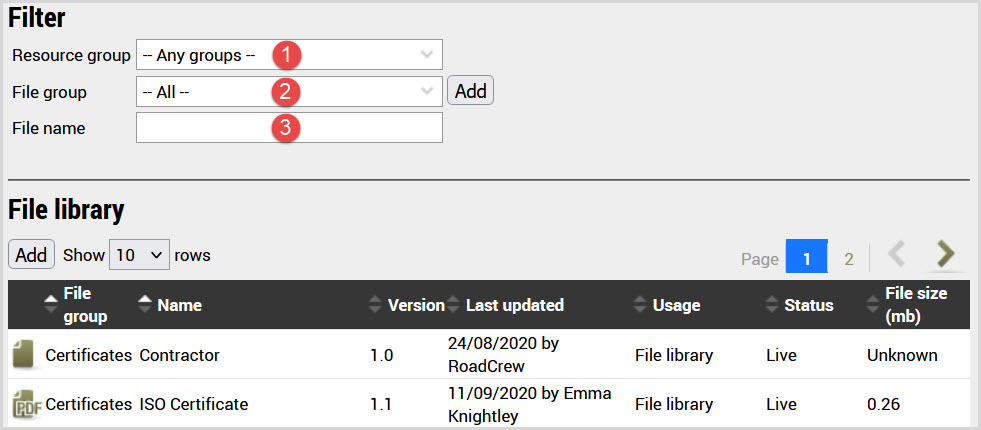Expand the File group dropdown
This screenshot has width=981, height=430.
click(289, 92)
